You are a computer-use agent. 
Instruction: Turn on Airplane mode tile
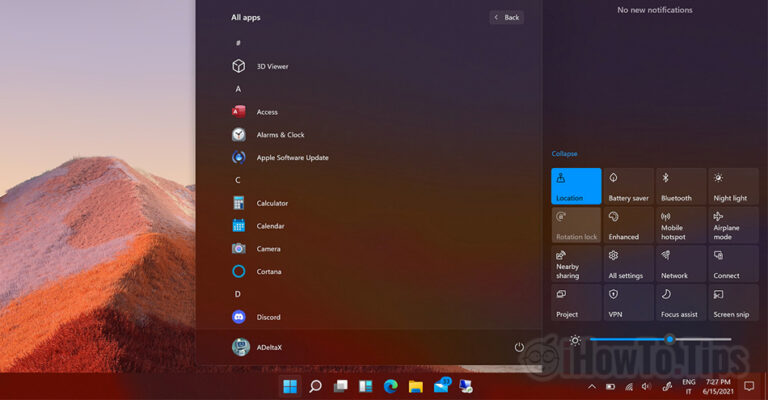[733, 225]
